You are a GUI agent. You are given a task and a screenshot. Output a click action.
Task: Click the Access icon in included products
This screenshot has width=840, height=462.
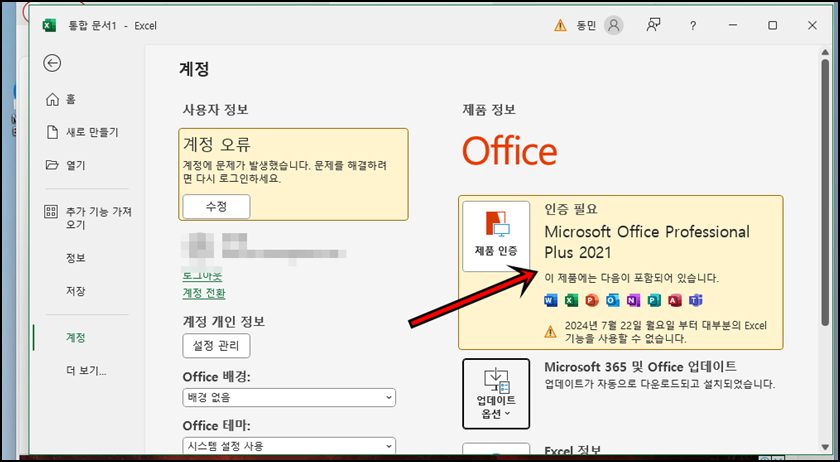pyautogui.click(x=674, y=300)
